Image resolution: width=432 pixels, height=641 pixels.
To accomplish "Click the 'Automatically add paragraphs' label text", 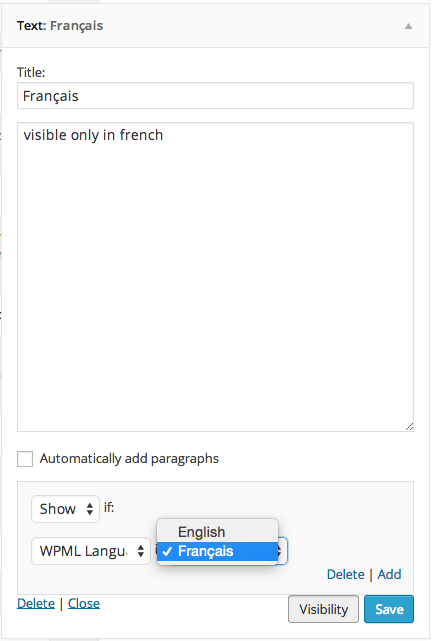I will click(x=129, y=459).
